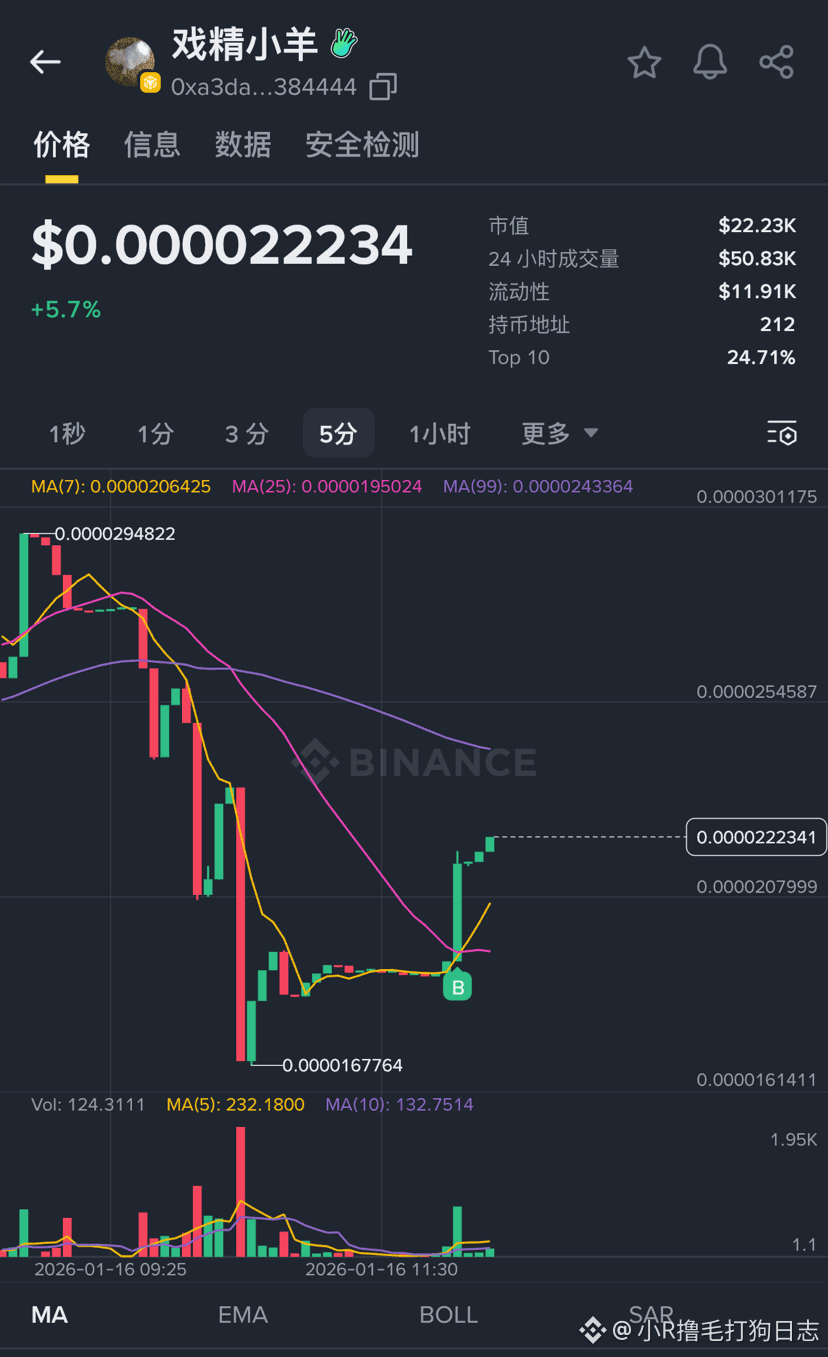Image resolution: width=828 pixels, height=1357 pixels.
Task: Copy contract address with copy icon
Action: pos(383,87)
